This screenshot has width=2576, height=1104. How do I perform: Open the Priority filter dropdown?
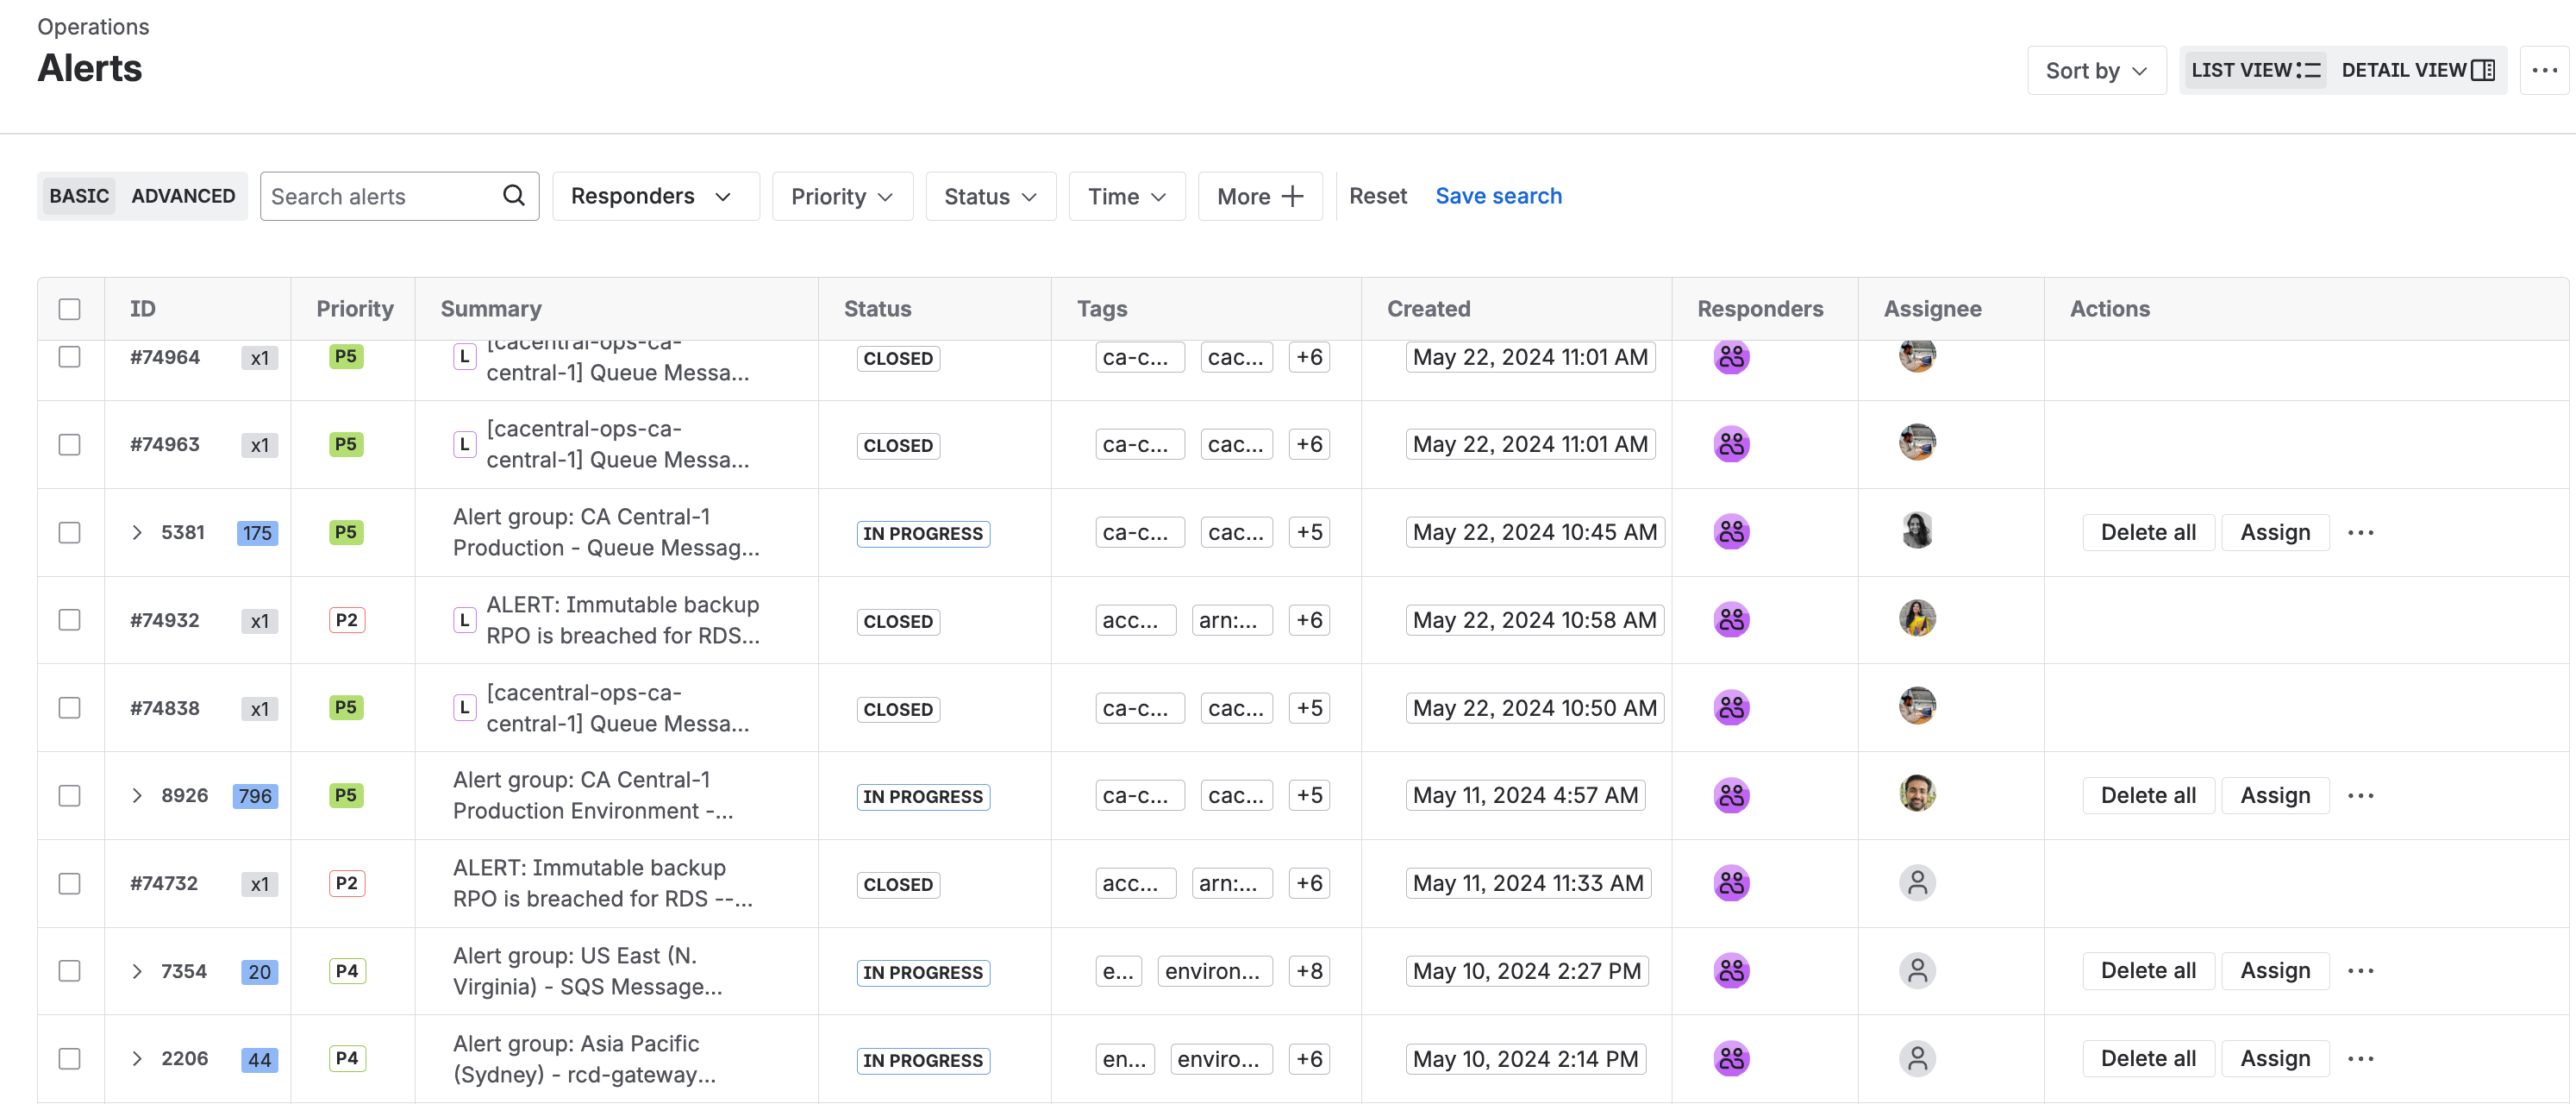click(841, 196)
